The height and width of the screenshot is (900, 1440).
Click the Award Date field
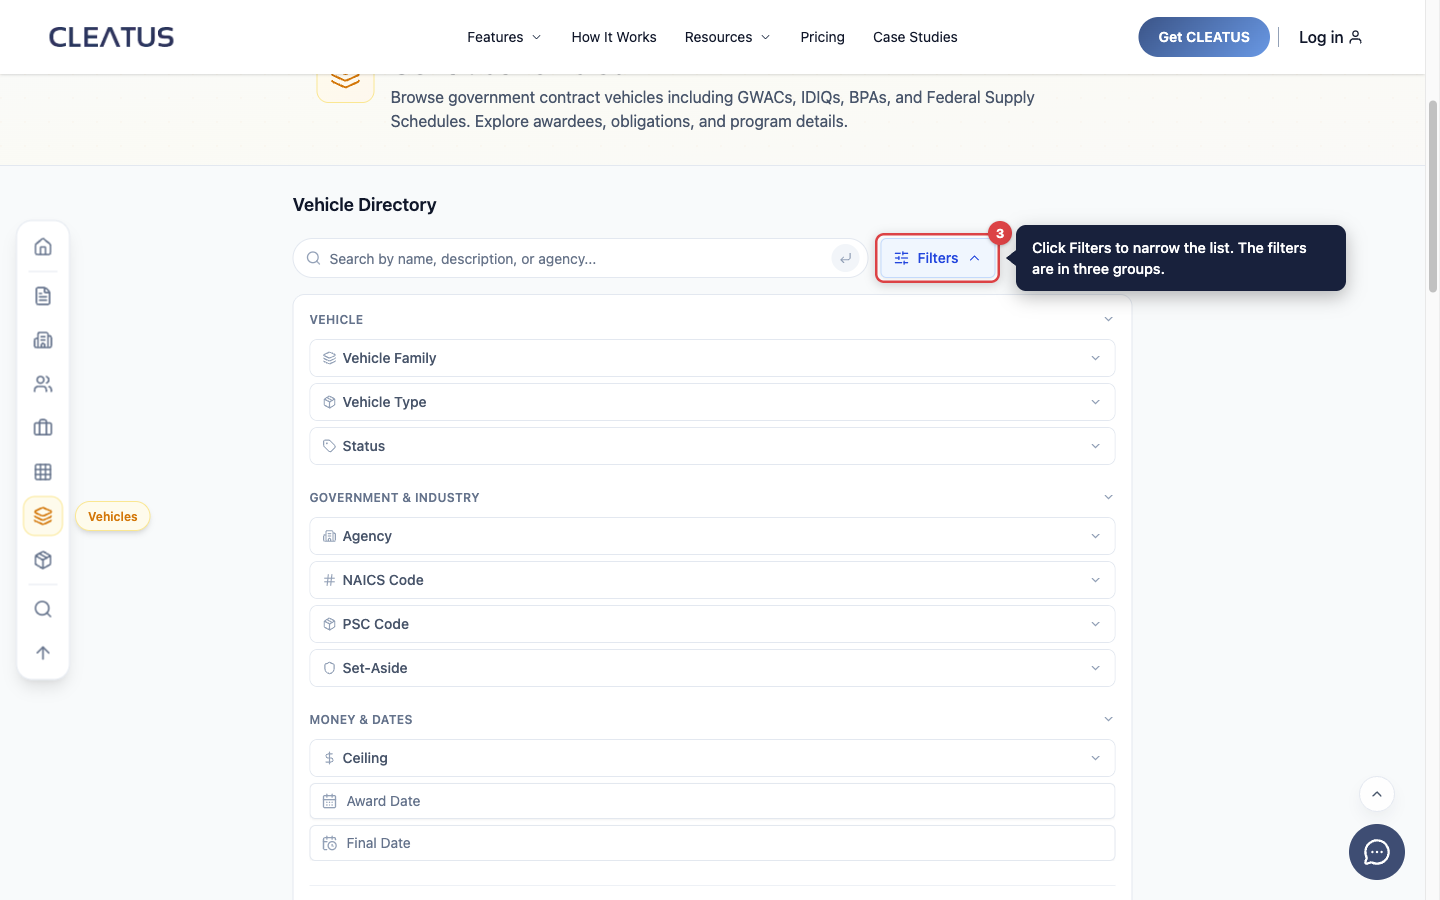coord(712,801)
